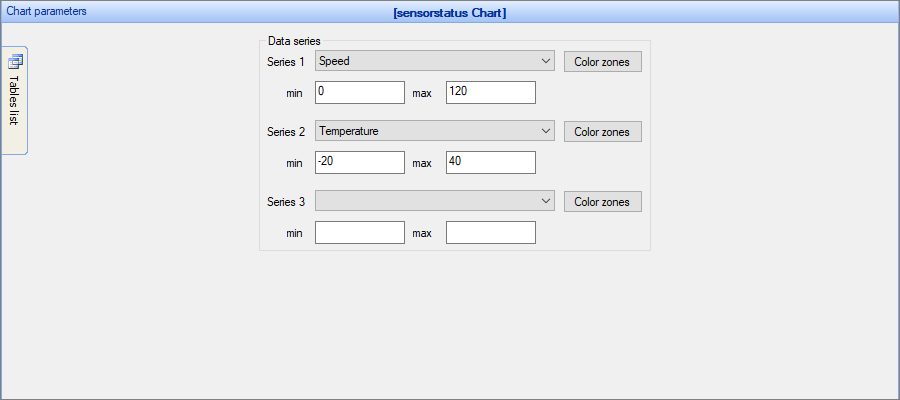
Task: Click Series 1 min field containing 0
Action: tap(360, 92)
